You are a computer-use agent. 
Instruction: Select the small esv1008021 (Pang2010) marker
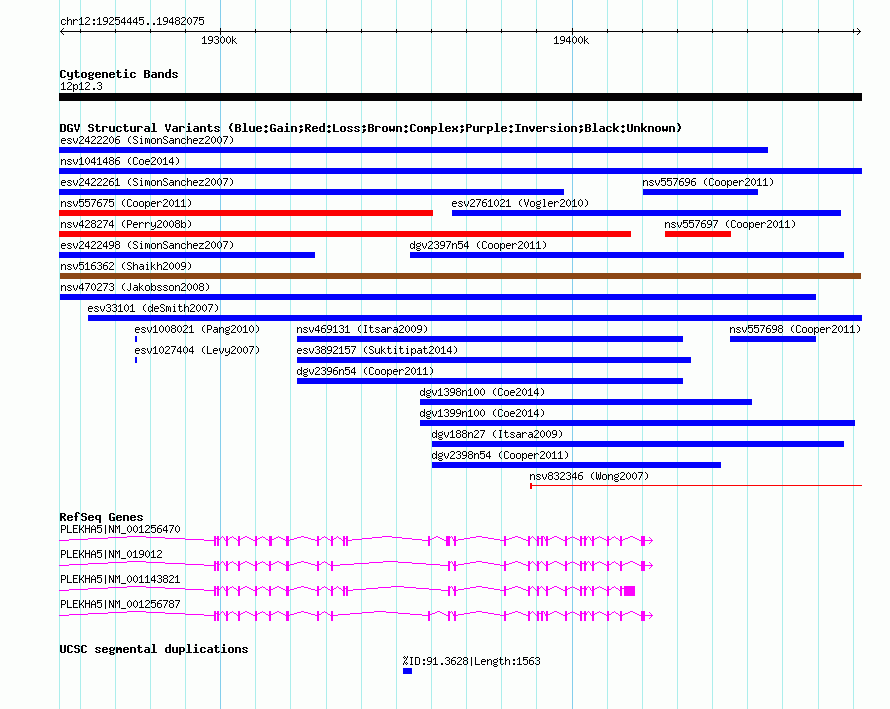pyautogui.click(x=136, y=339)
